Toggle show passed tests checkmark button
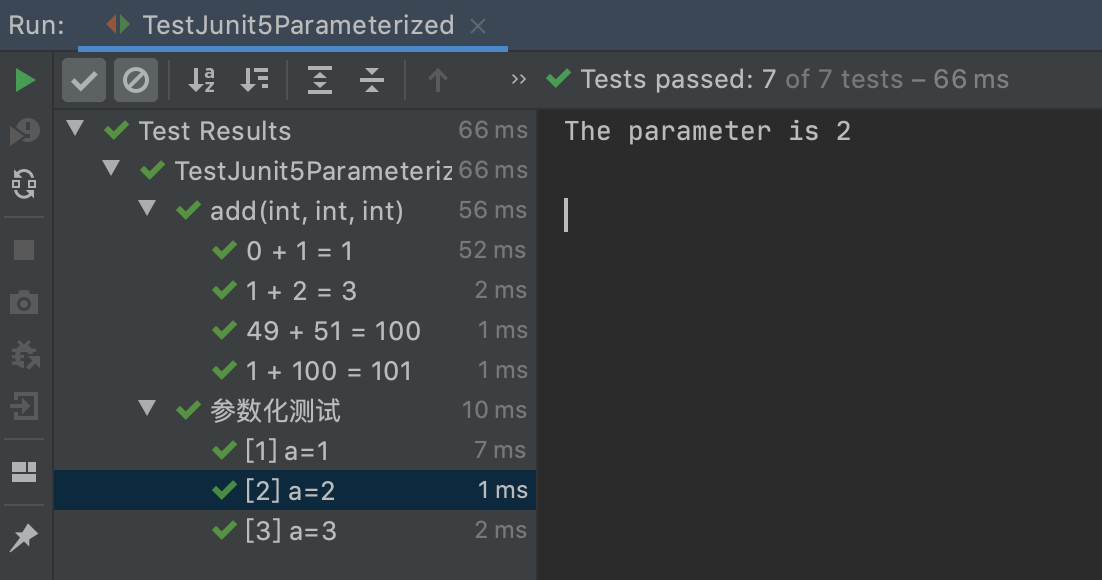The image size is (1102, 580). point(84,80)
